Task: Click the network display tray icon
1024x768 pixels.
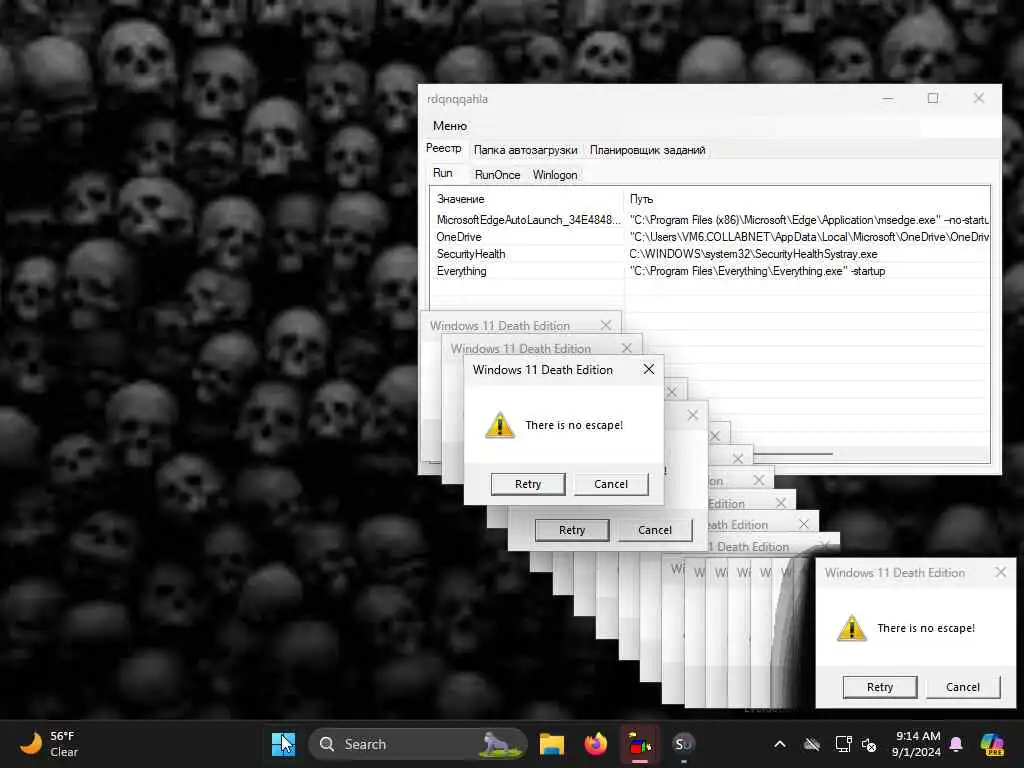Action: click(843, 744)
